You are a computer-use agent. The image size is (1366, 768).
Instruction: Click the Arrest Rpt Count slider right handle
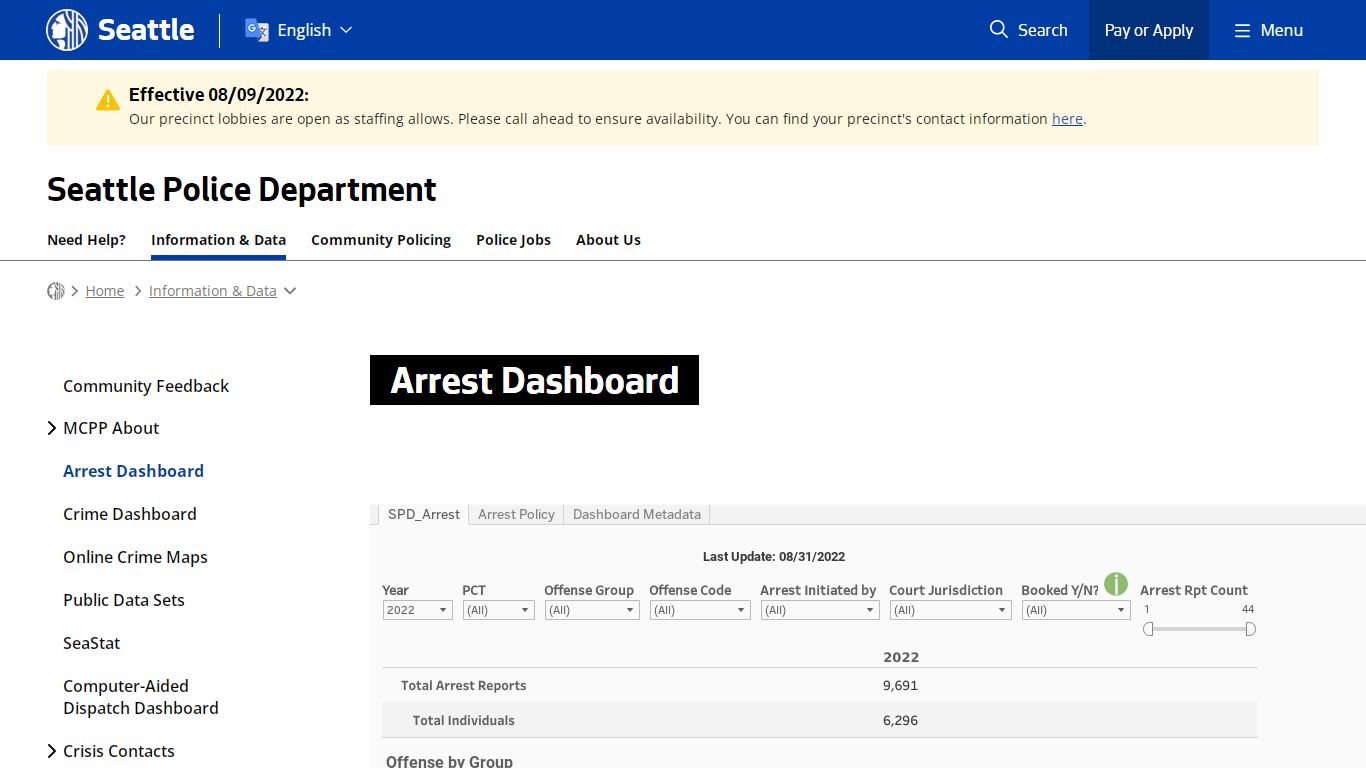(1251, 629)
